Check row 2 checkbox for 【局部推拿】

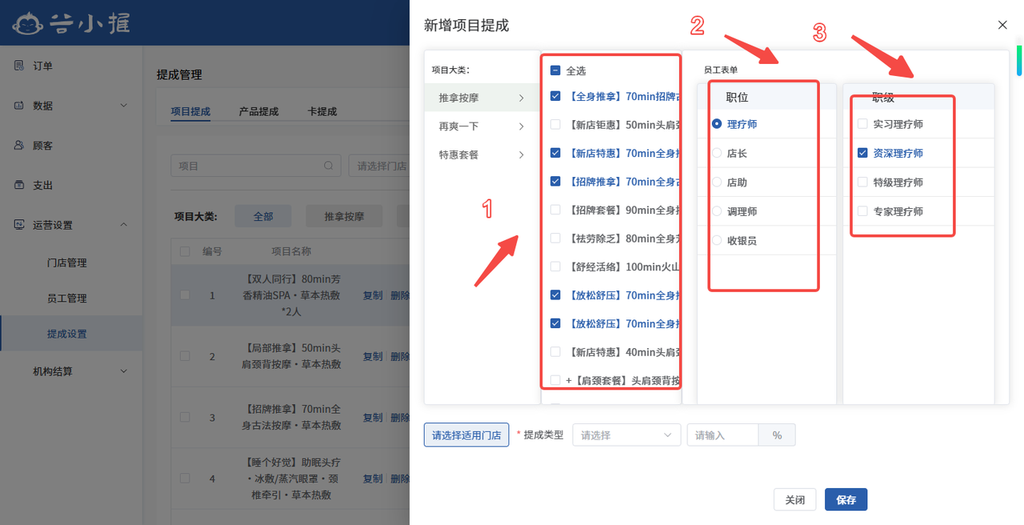(185, 356)
